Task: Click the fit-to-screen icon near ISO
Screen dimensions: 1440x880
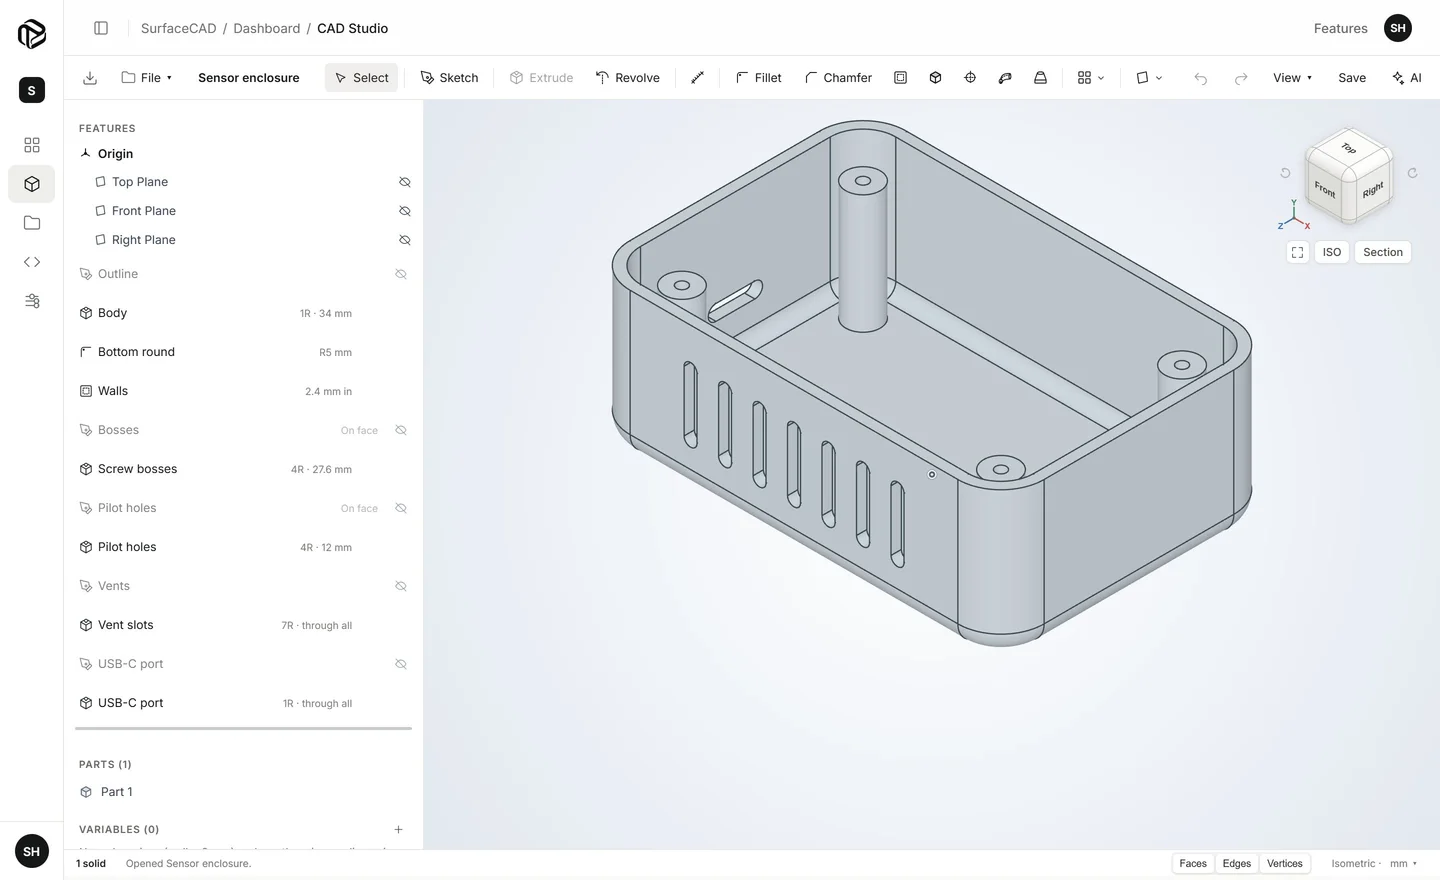Action: [1298, 252]
